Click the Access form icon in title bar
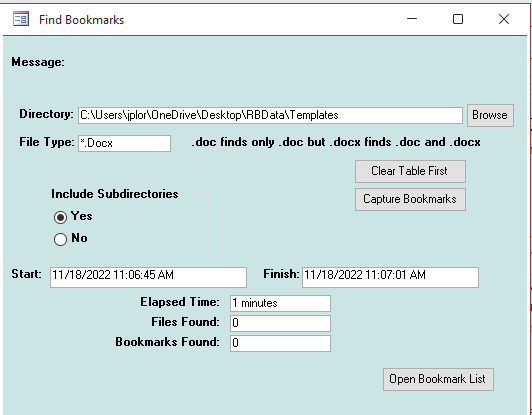 pos(21,19)
